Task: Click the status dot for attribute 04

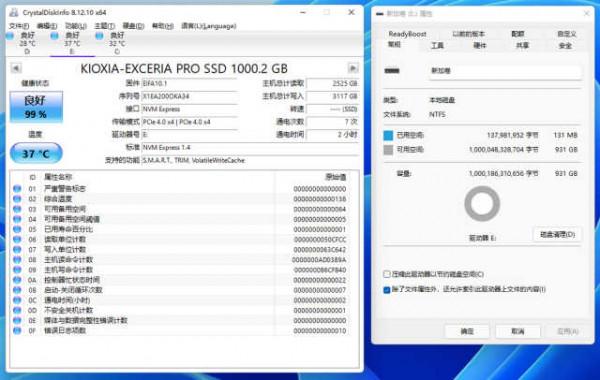Action: pyautogui.click(x=17, y=219)
